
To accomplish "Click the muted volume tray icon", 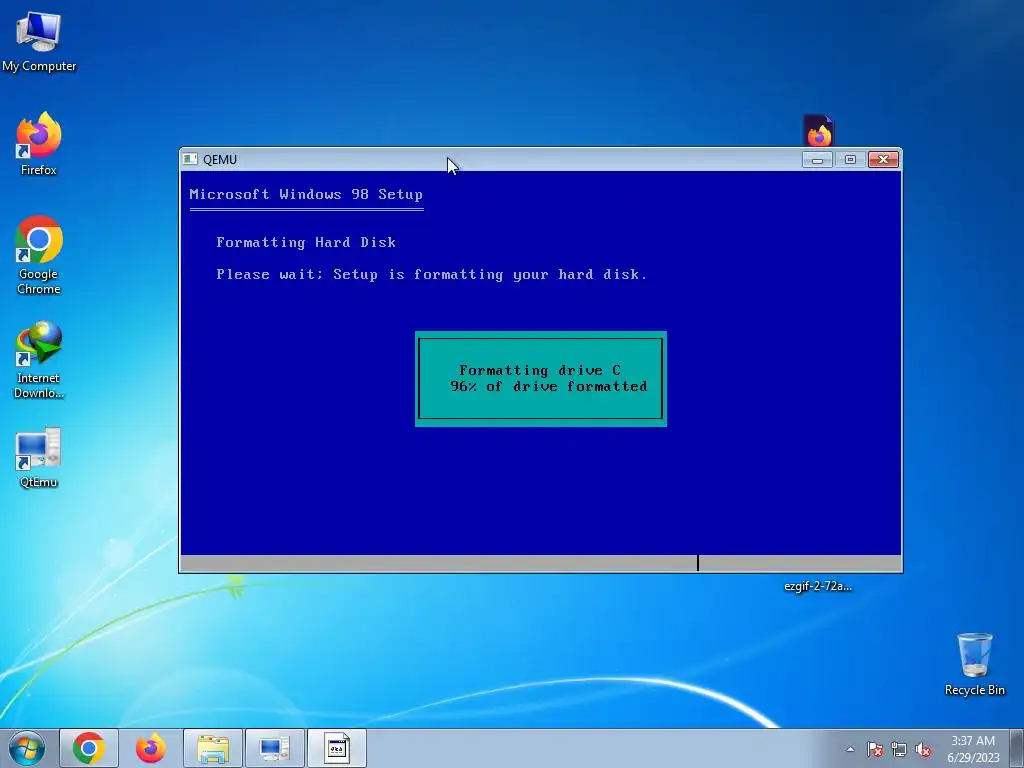I will pyautogui.click(x=923, y=749).
